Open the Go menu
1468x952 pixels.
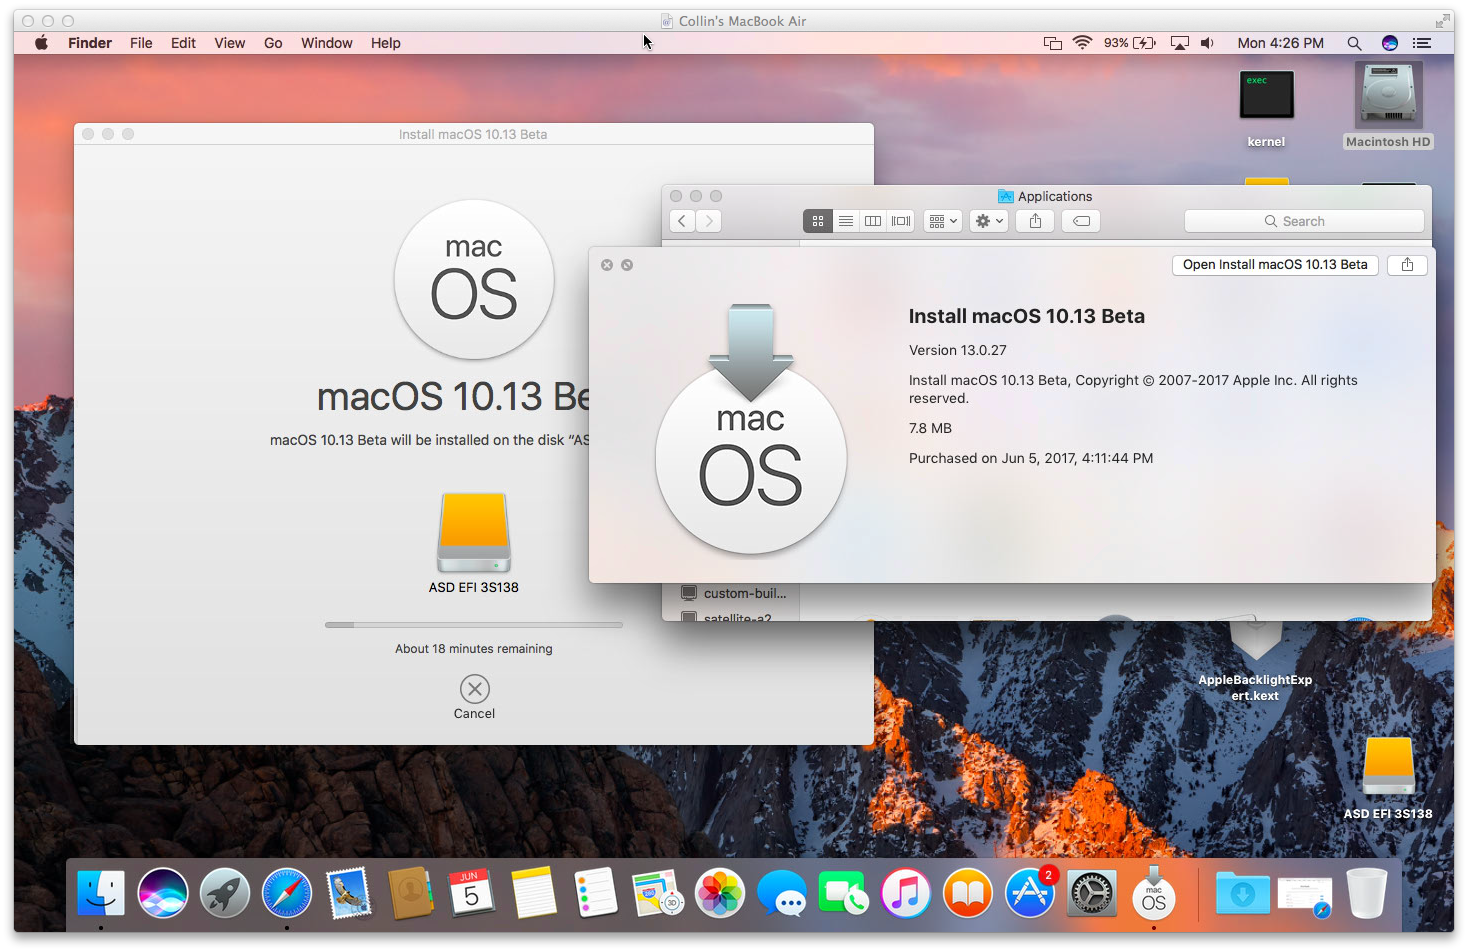pos(273,43)
